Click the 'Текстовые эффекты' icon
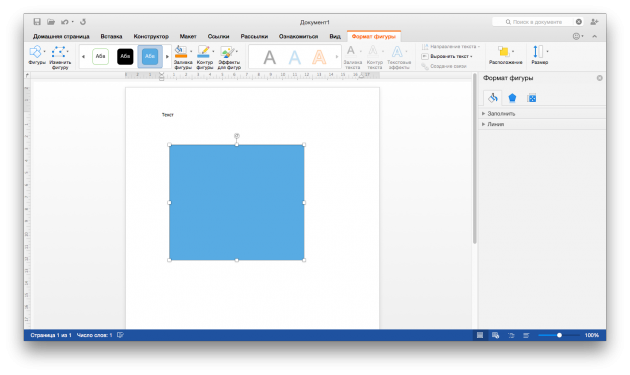 click(397, 51)
